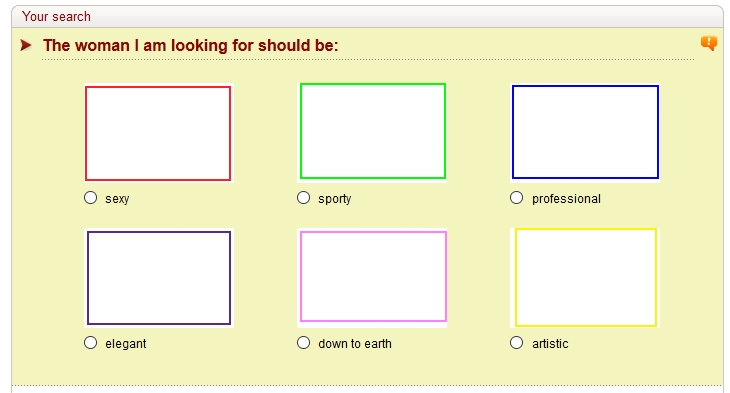Viewport: 730px width, 393px height.
Task: Click the red arrow beside the heading
Action: click(x=26, y=45)
